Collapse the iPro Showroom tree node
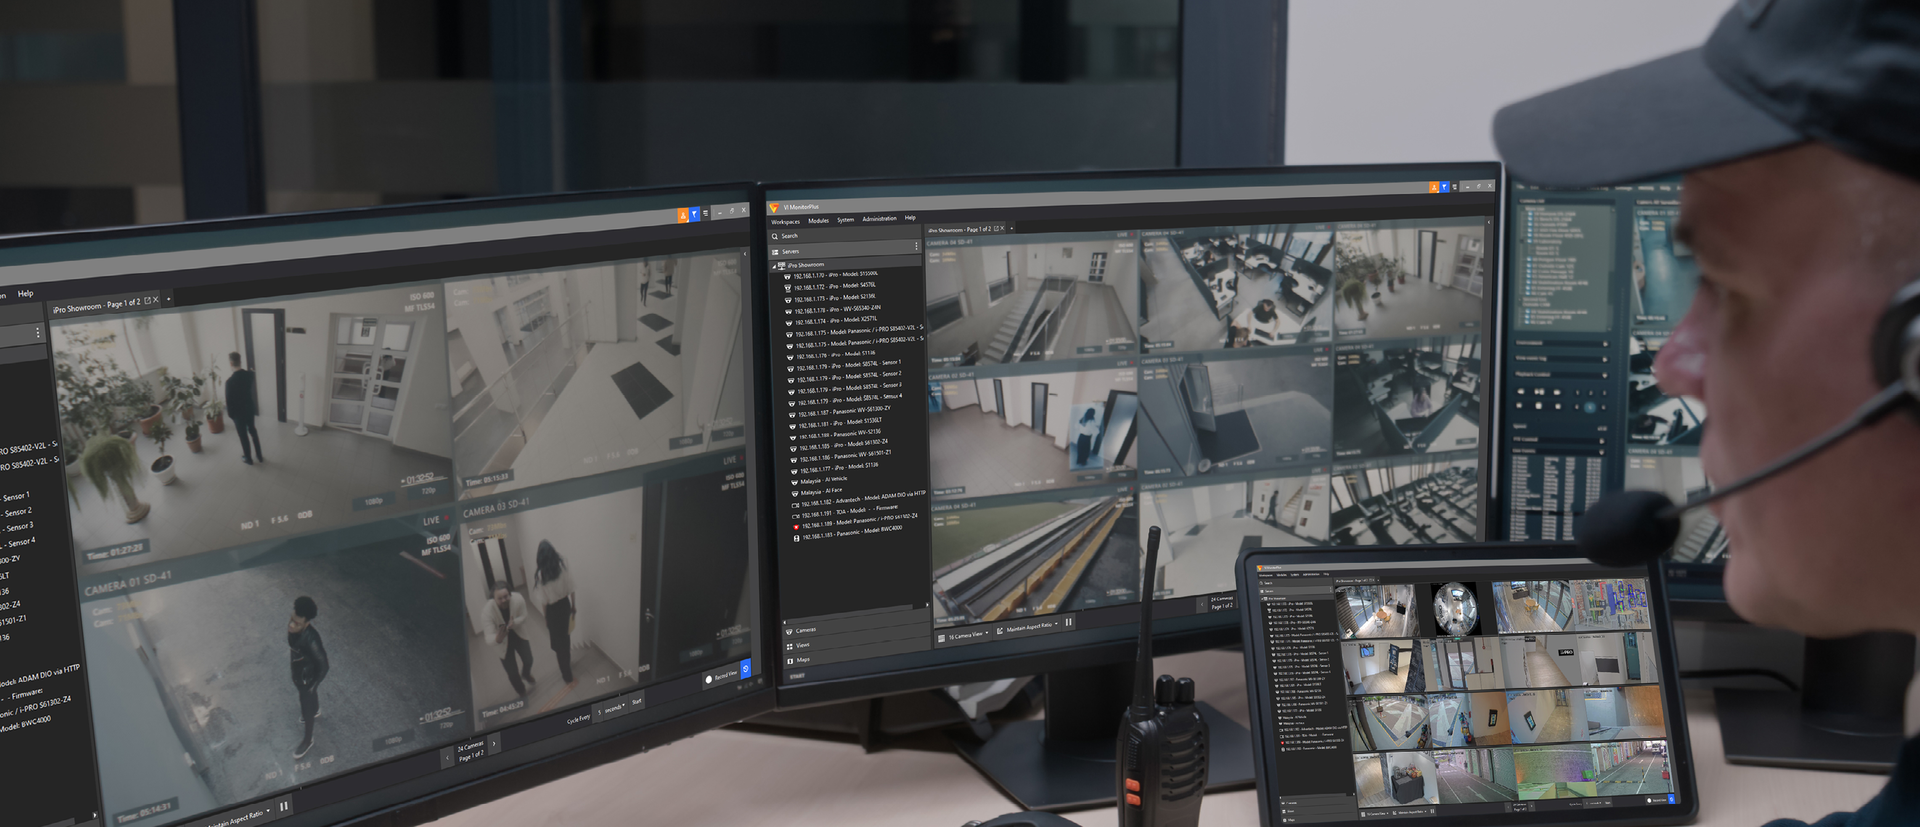The height and width of the screenshot is (827, 1920). point(773,266)
